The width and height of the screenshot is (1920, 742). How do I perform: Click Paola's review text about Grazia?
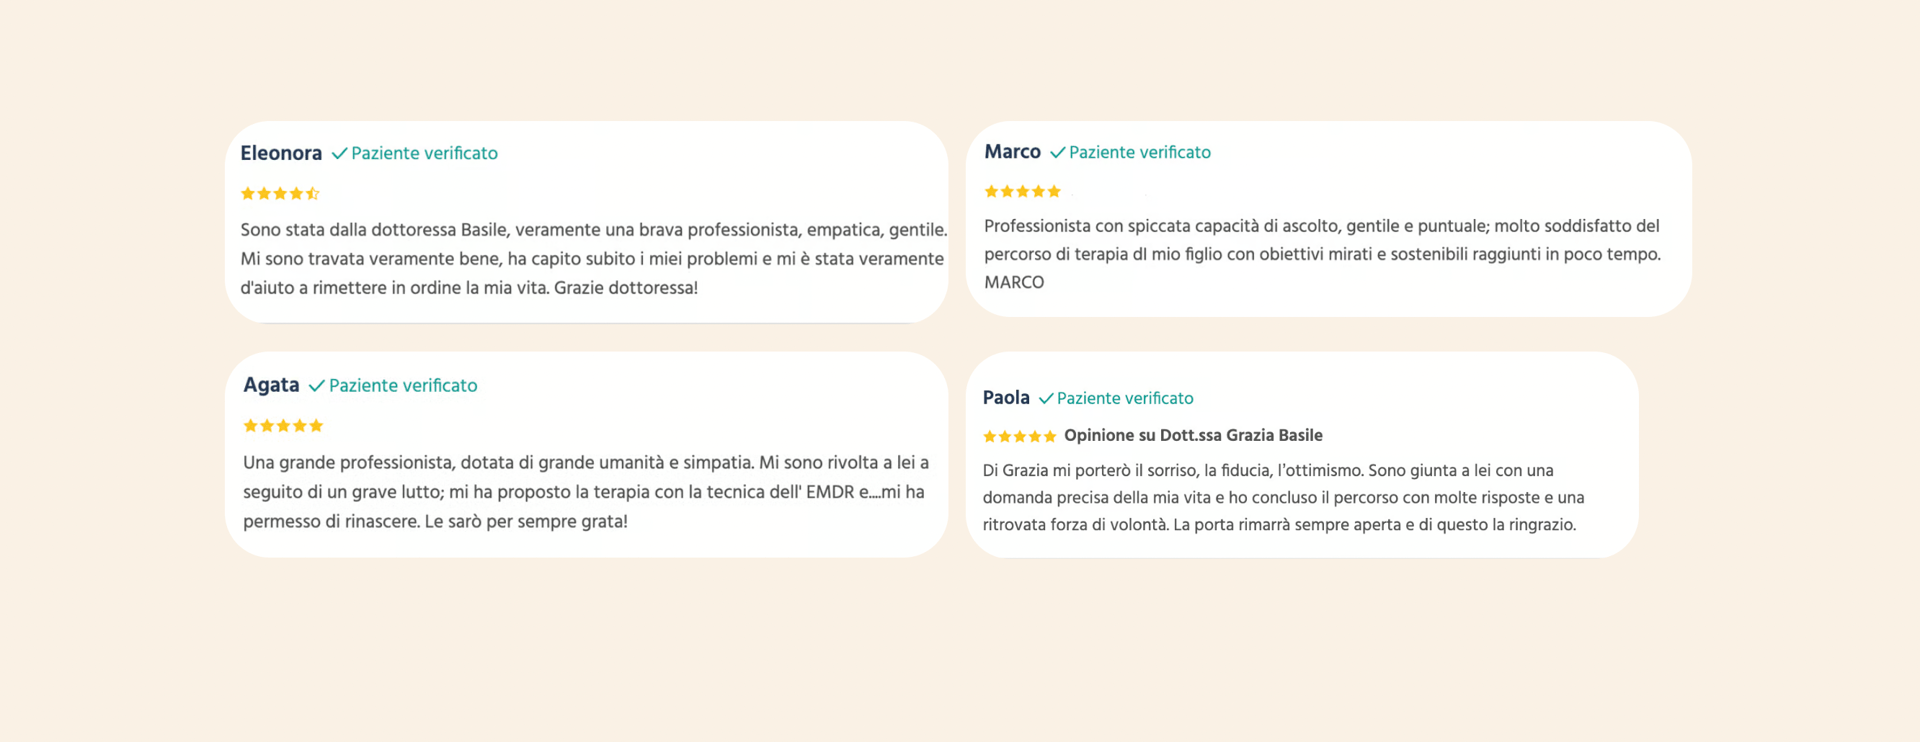click(1283, 498)
